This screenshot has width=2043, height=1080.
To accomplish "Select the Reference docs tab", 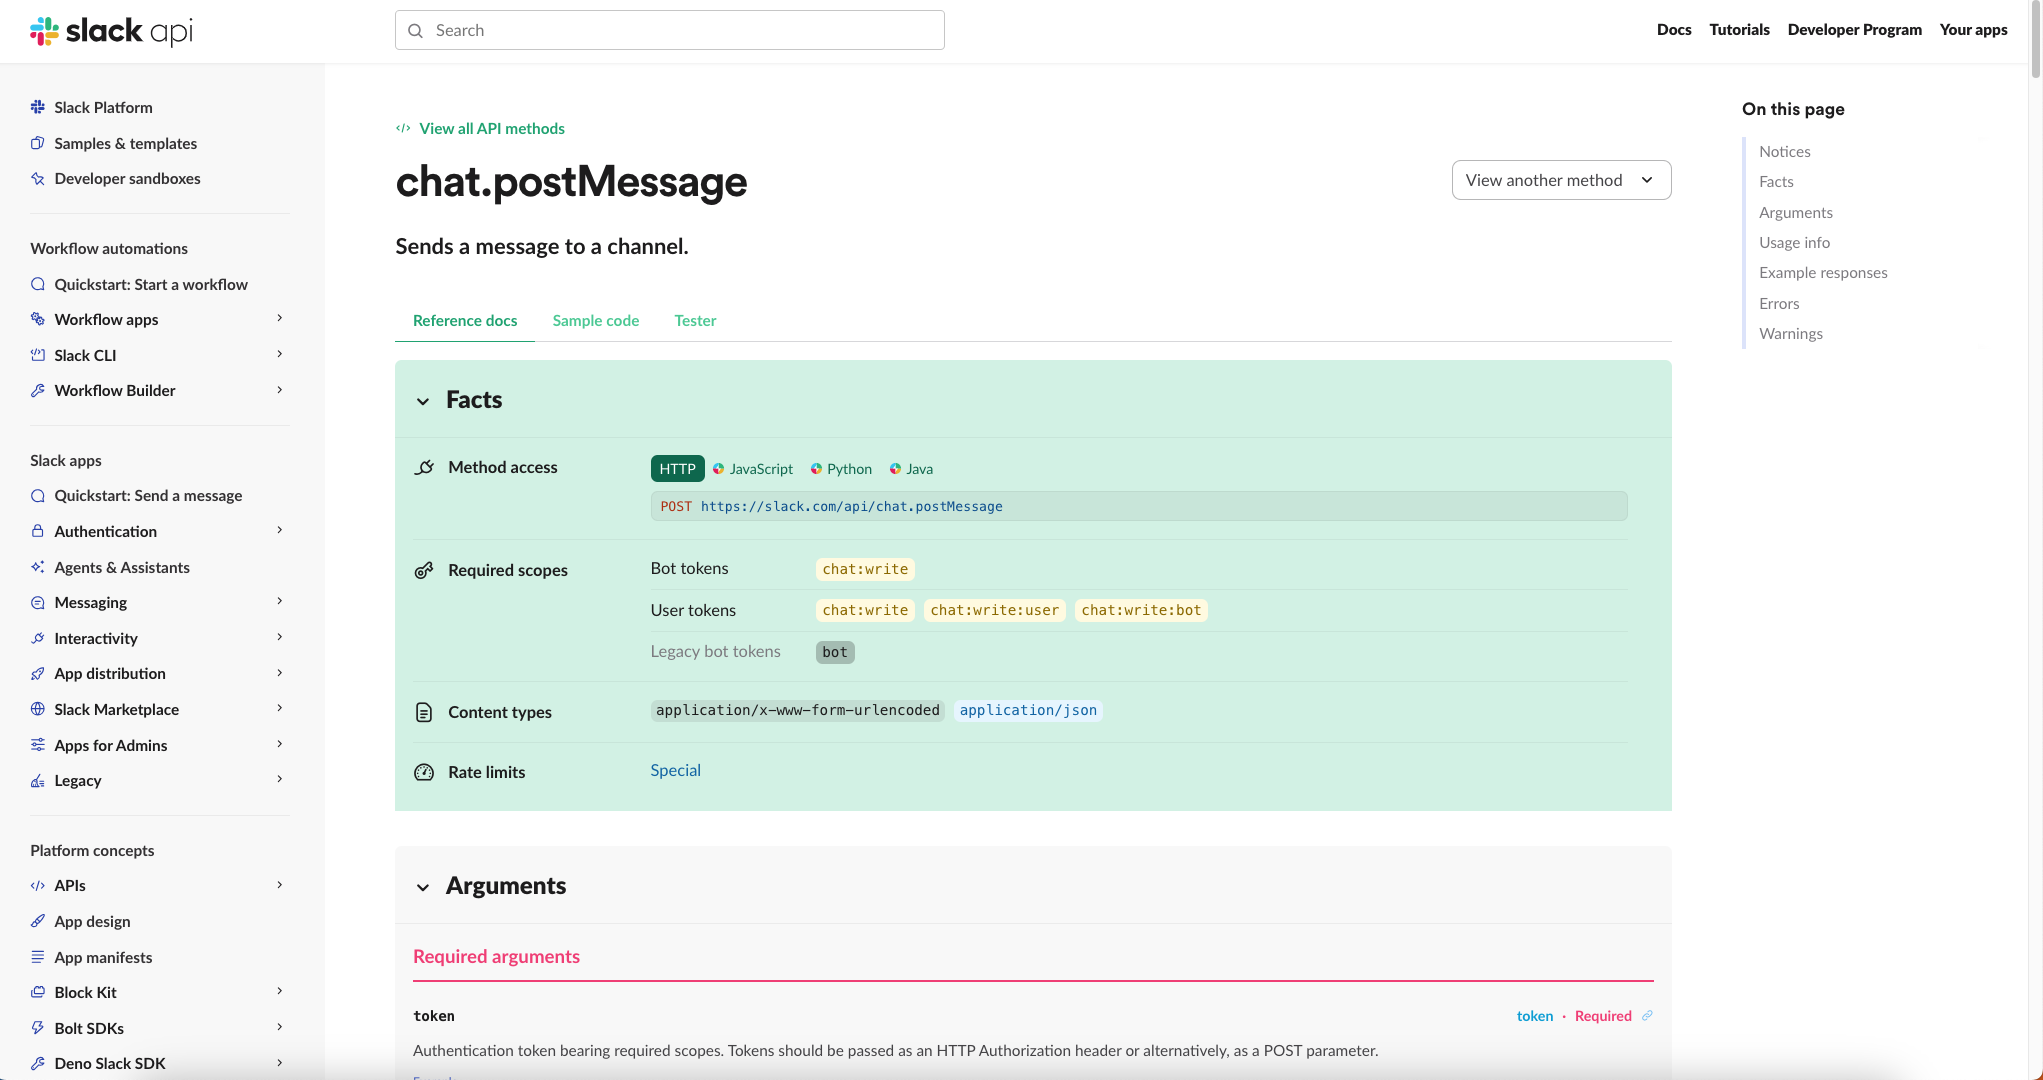I will click(465, 321).
